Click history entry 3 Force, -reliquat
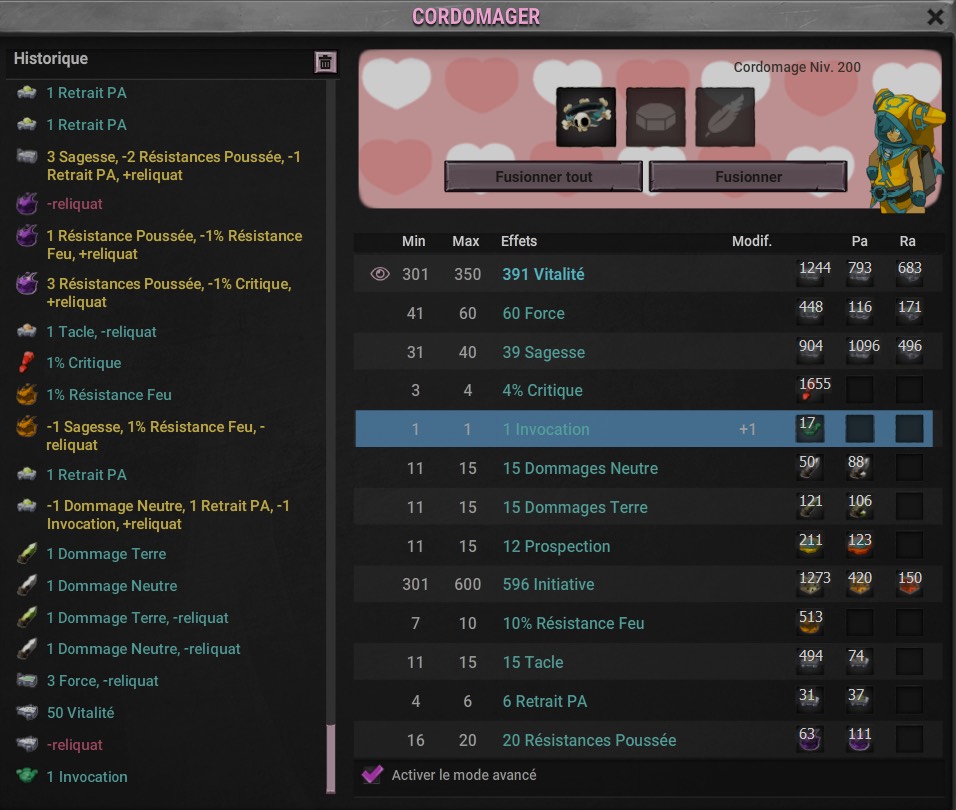This screenshot has height=810, width=956. click(x=102, y=681)
